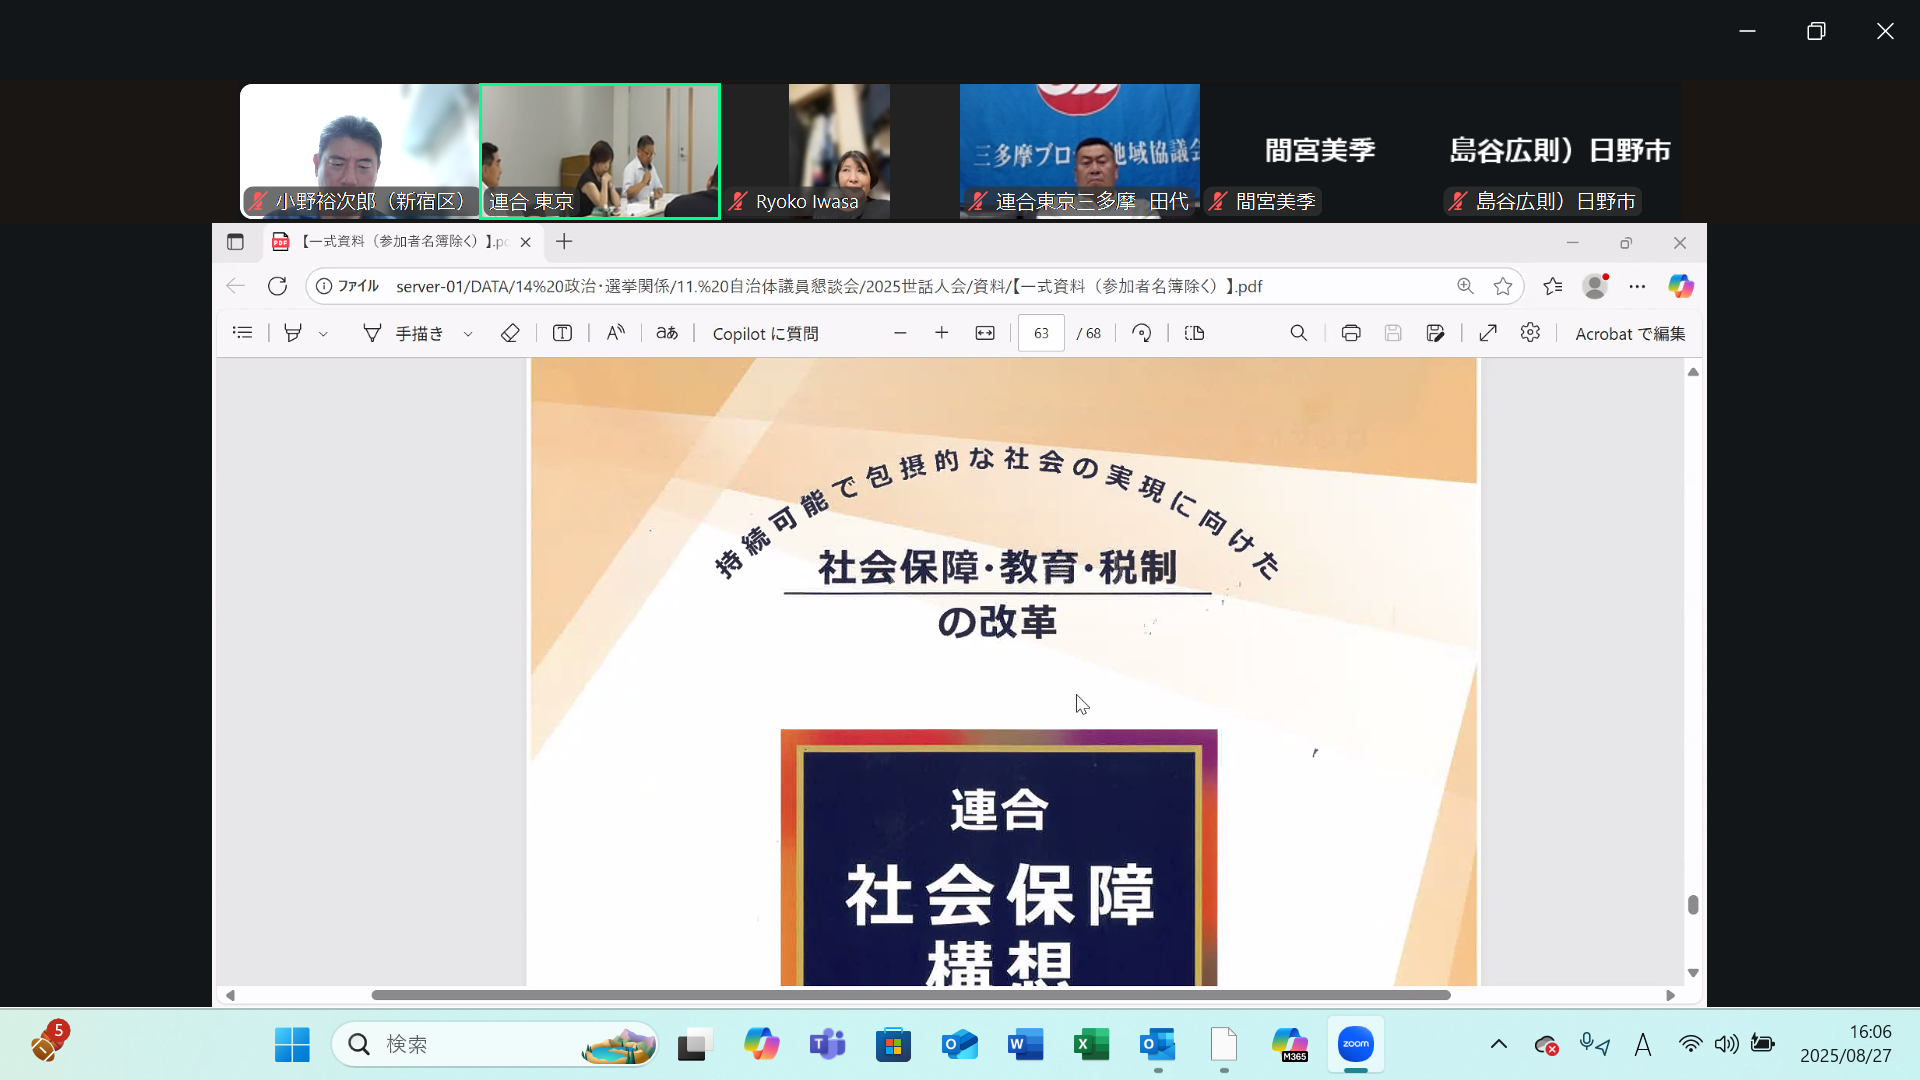Start Read aloud for the PDF
1920x1080 pixels.
(615, 333)
